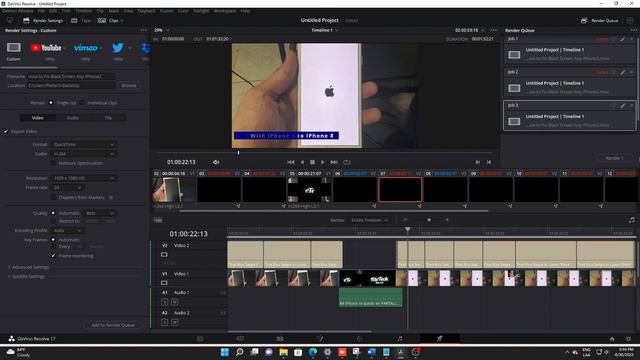The width and height of the screenshot is (640, 360).
Task: Select Restrict to quality radio button
Action: pos(53,221)
